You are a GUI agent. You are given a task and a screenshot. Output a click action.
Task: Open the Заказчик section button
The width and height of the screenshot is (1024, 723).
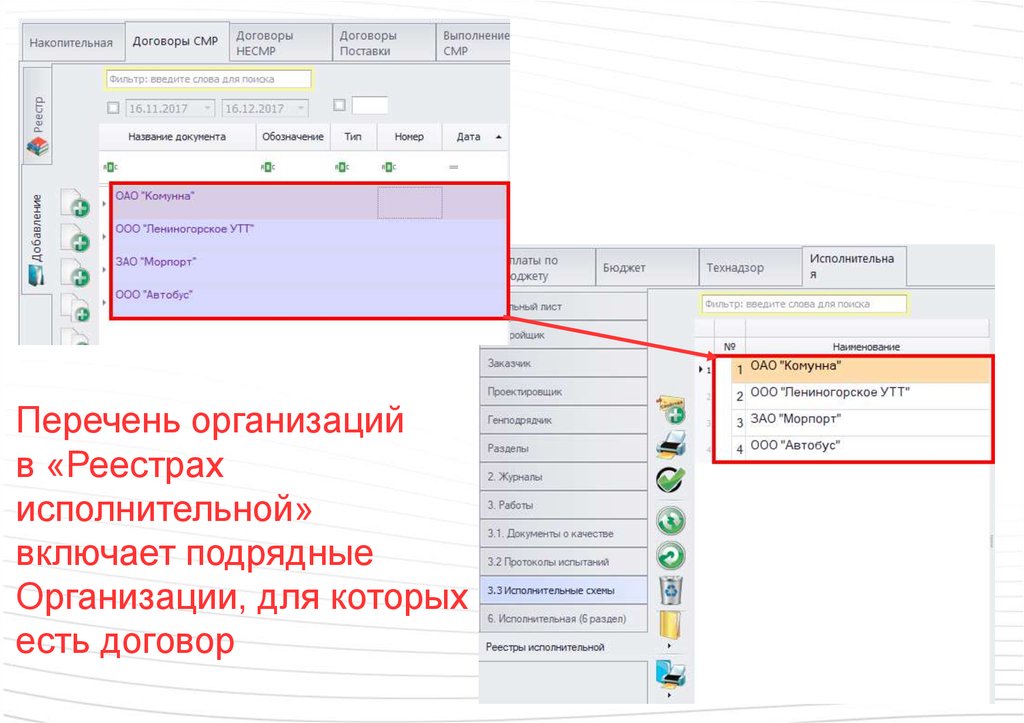(563, 363)
